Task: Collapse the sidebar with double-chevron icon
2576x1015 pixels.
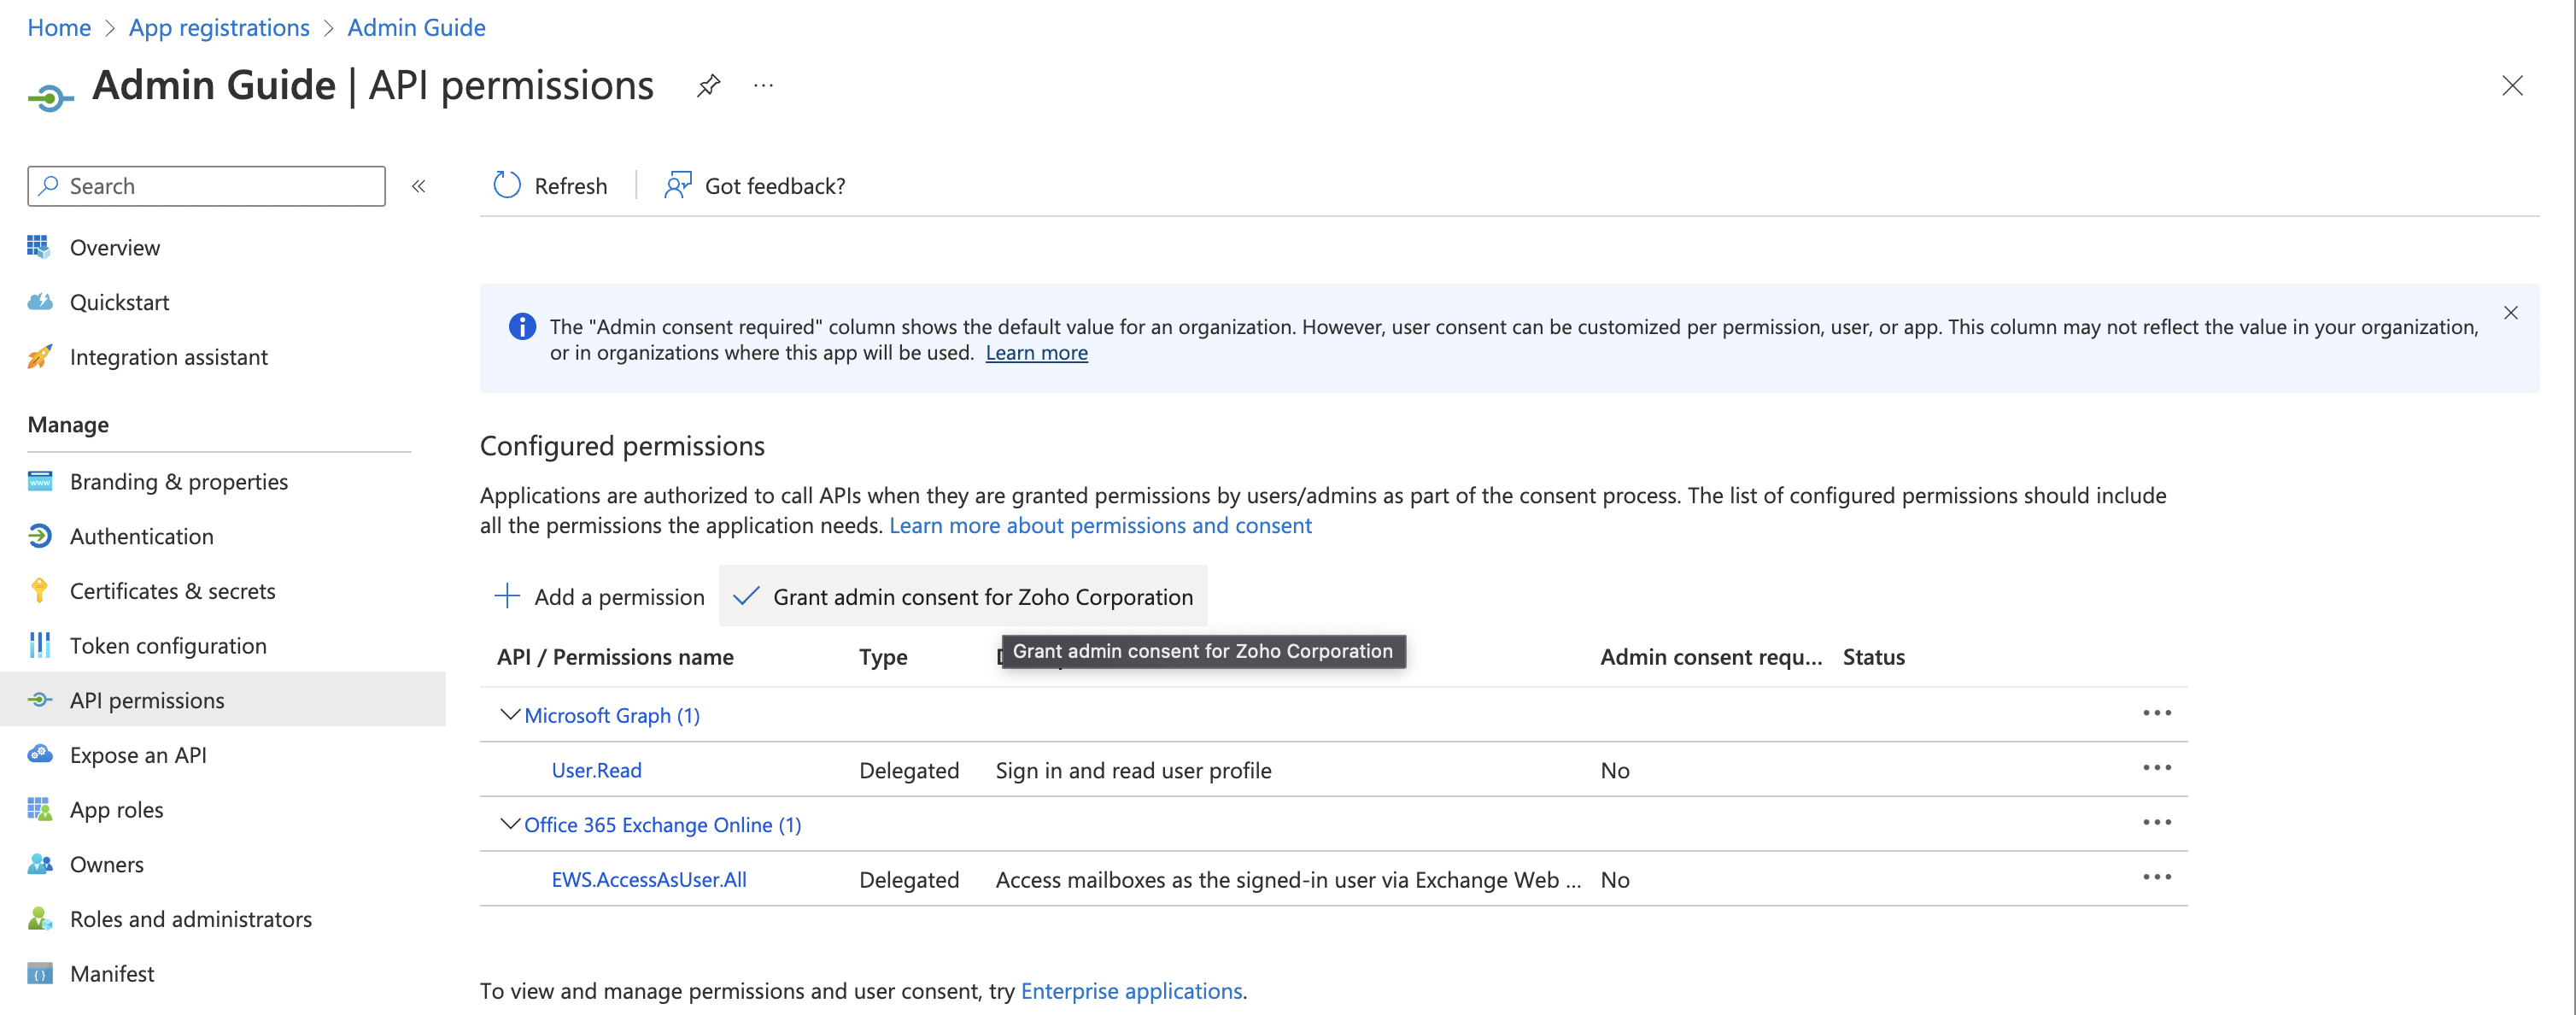Action: 419,186
